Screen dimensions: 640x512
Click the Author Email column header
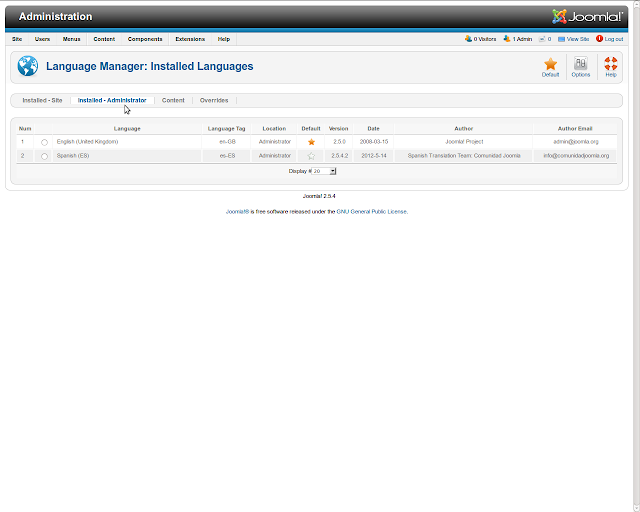click(x=575, y=129)
